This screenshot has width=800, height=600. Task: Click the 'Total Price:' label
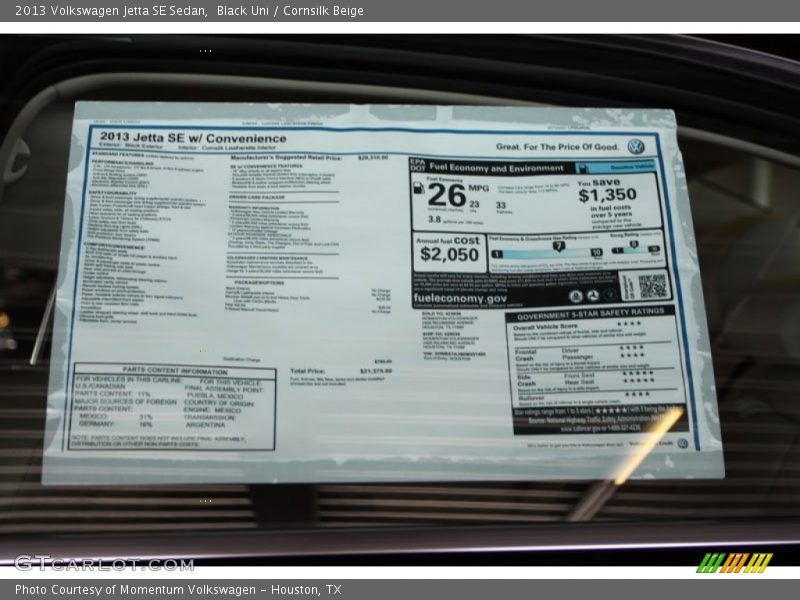pos(307,371)
